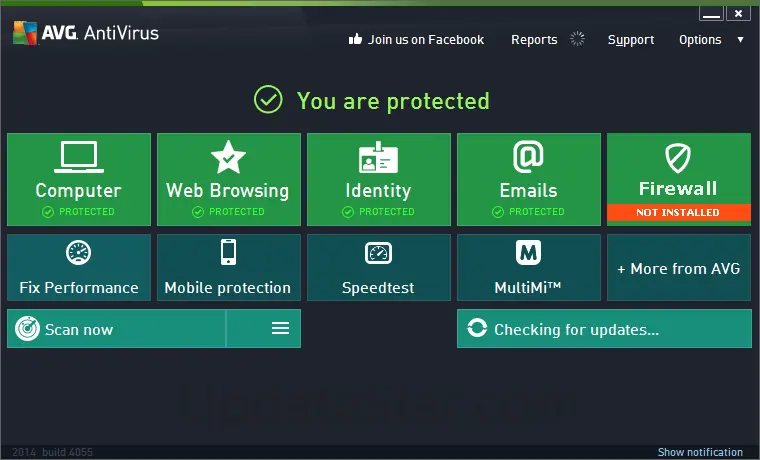Screen dimensions: 760x460
Task: Click the ID badge icon in Identity tile
Action: click(x=378, y=158)
